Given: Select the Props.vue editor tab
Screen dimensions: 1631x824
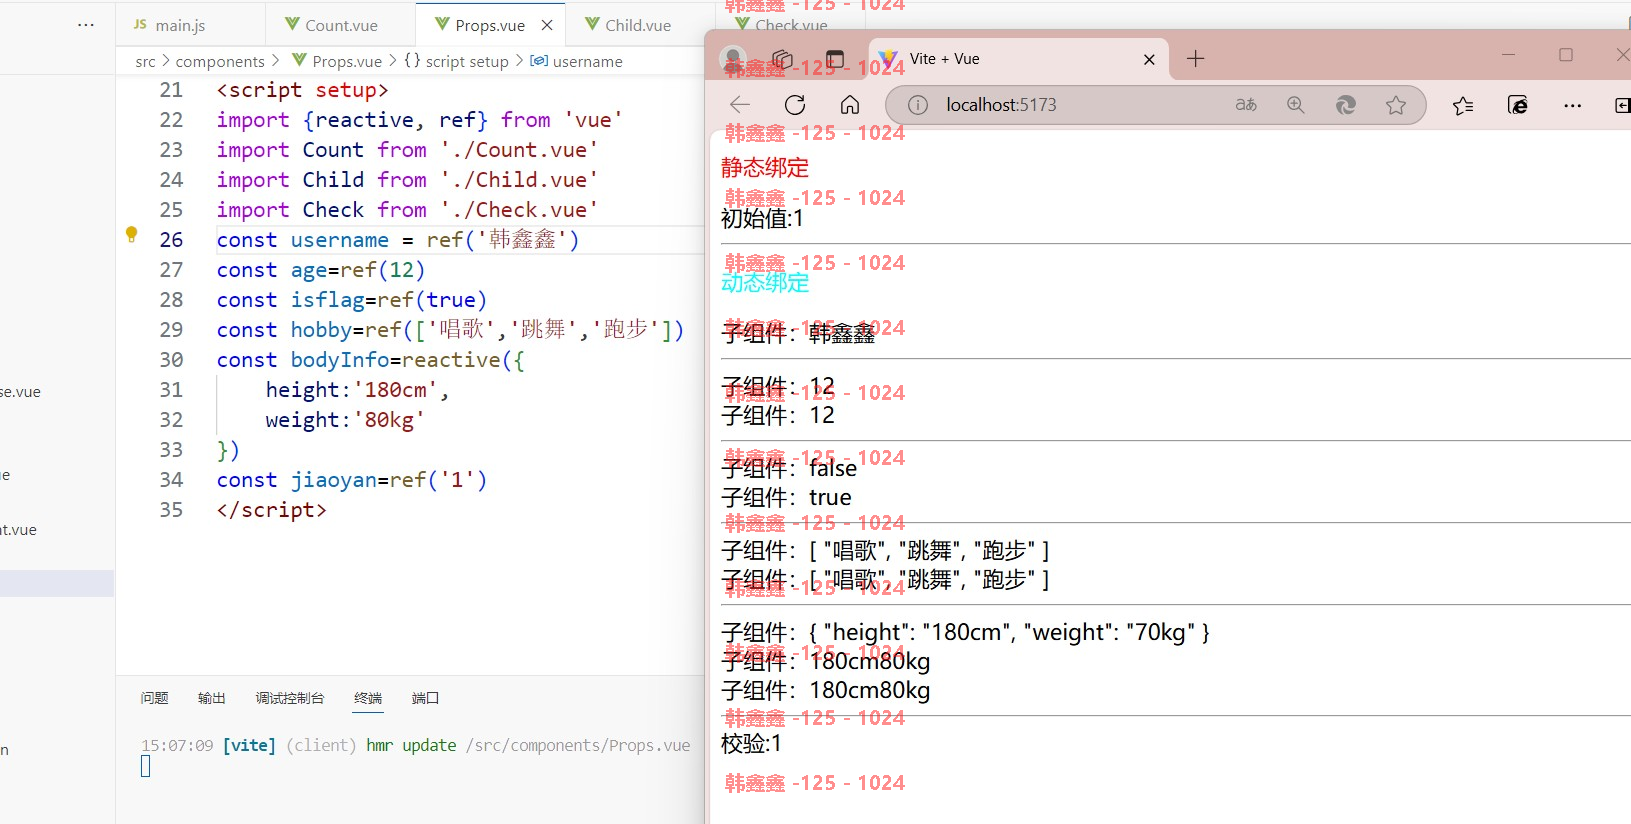Looking at the screenshot, I should (490, 25).
